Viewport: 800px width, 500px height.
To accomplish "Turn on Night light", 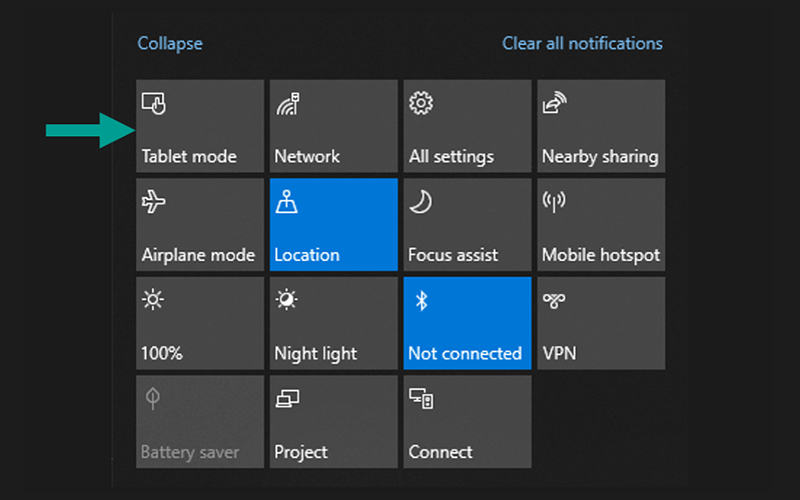I will 334,323.
